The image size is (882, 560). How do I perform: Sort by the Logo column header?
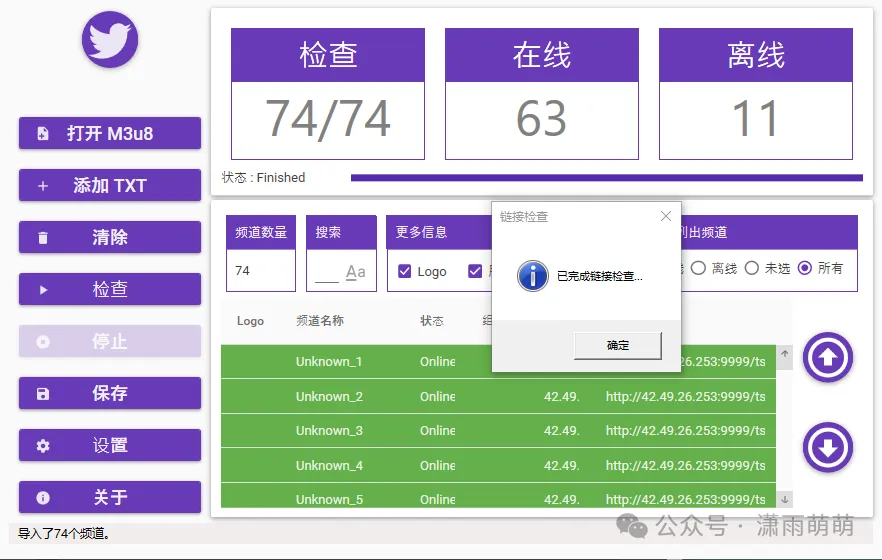coord(250,321)
